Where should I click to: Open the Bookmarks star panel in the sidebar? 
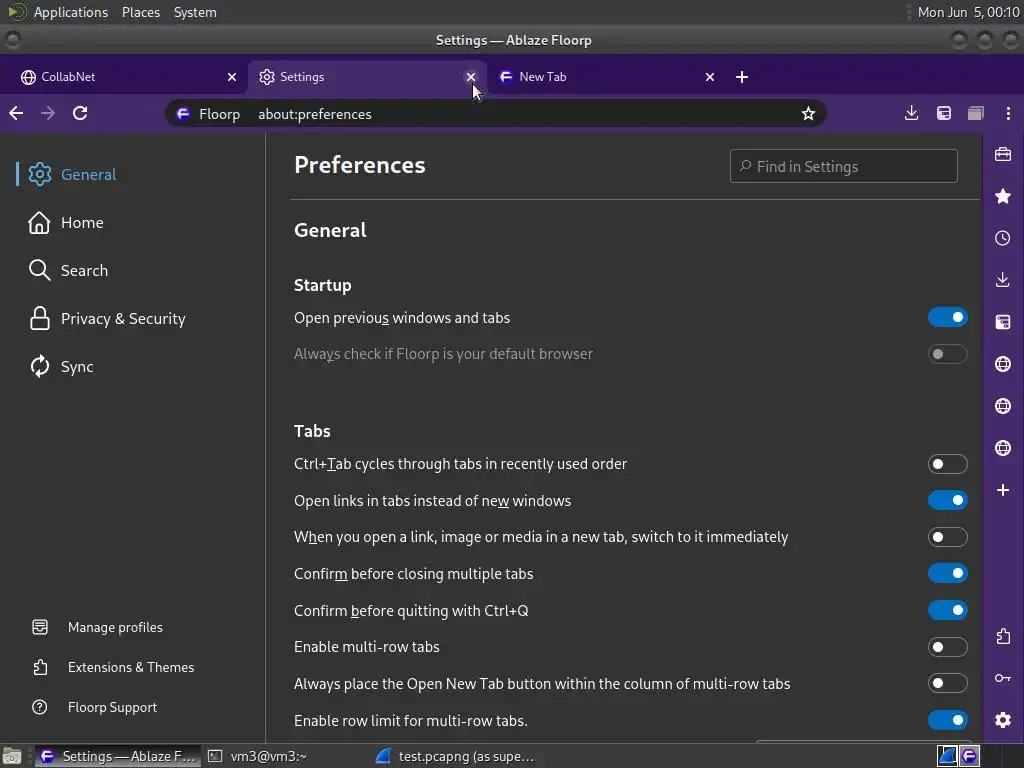point(1003,196)
